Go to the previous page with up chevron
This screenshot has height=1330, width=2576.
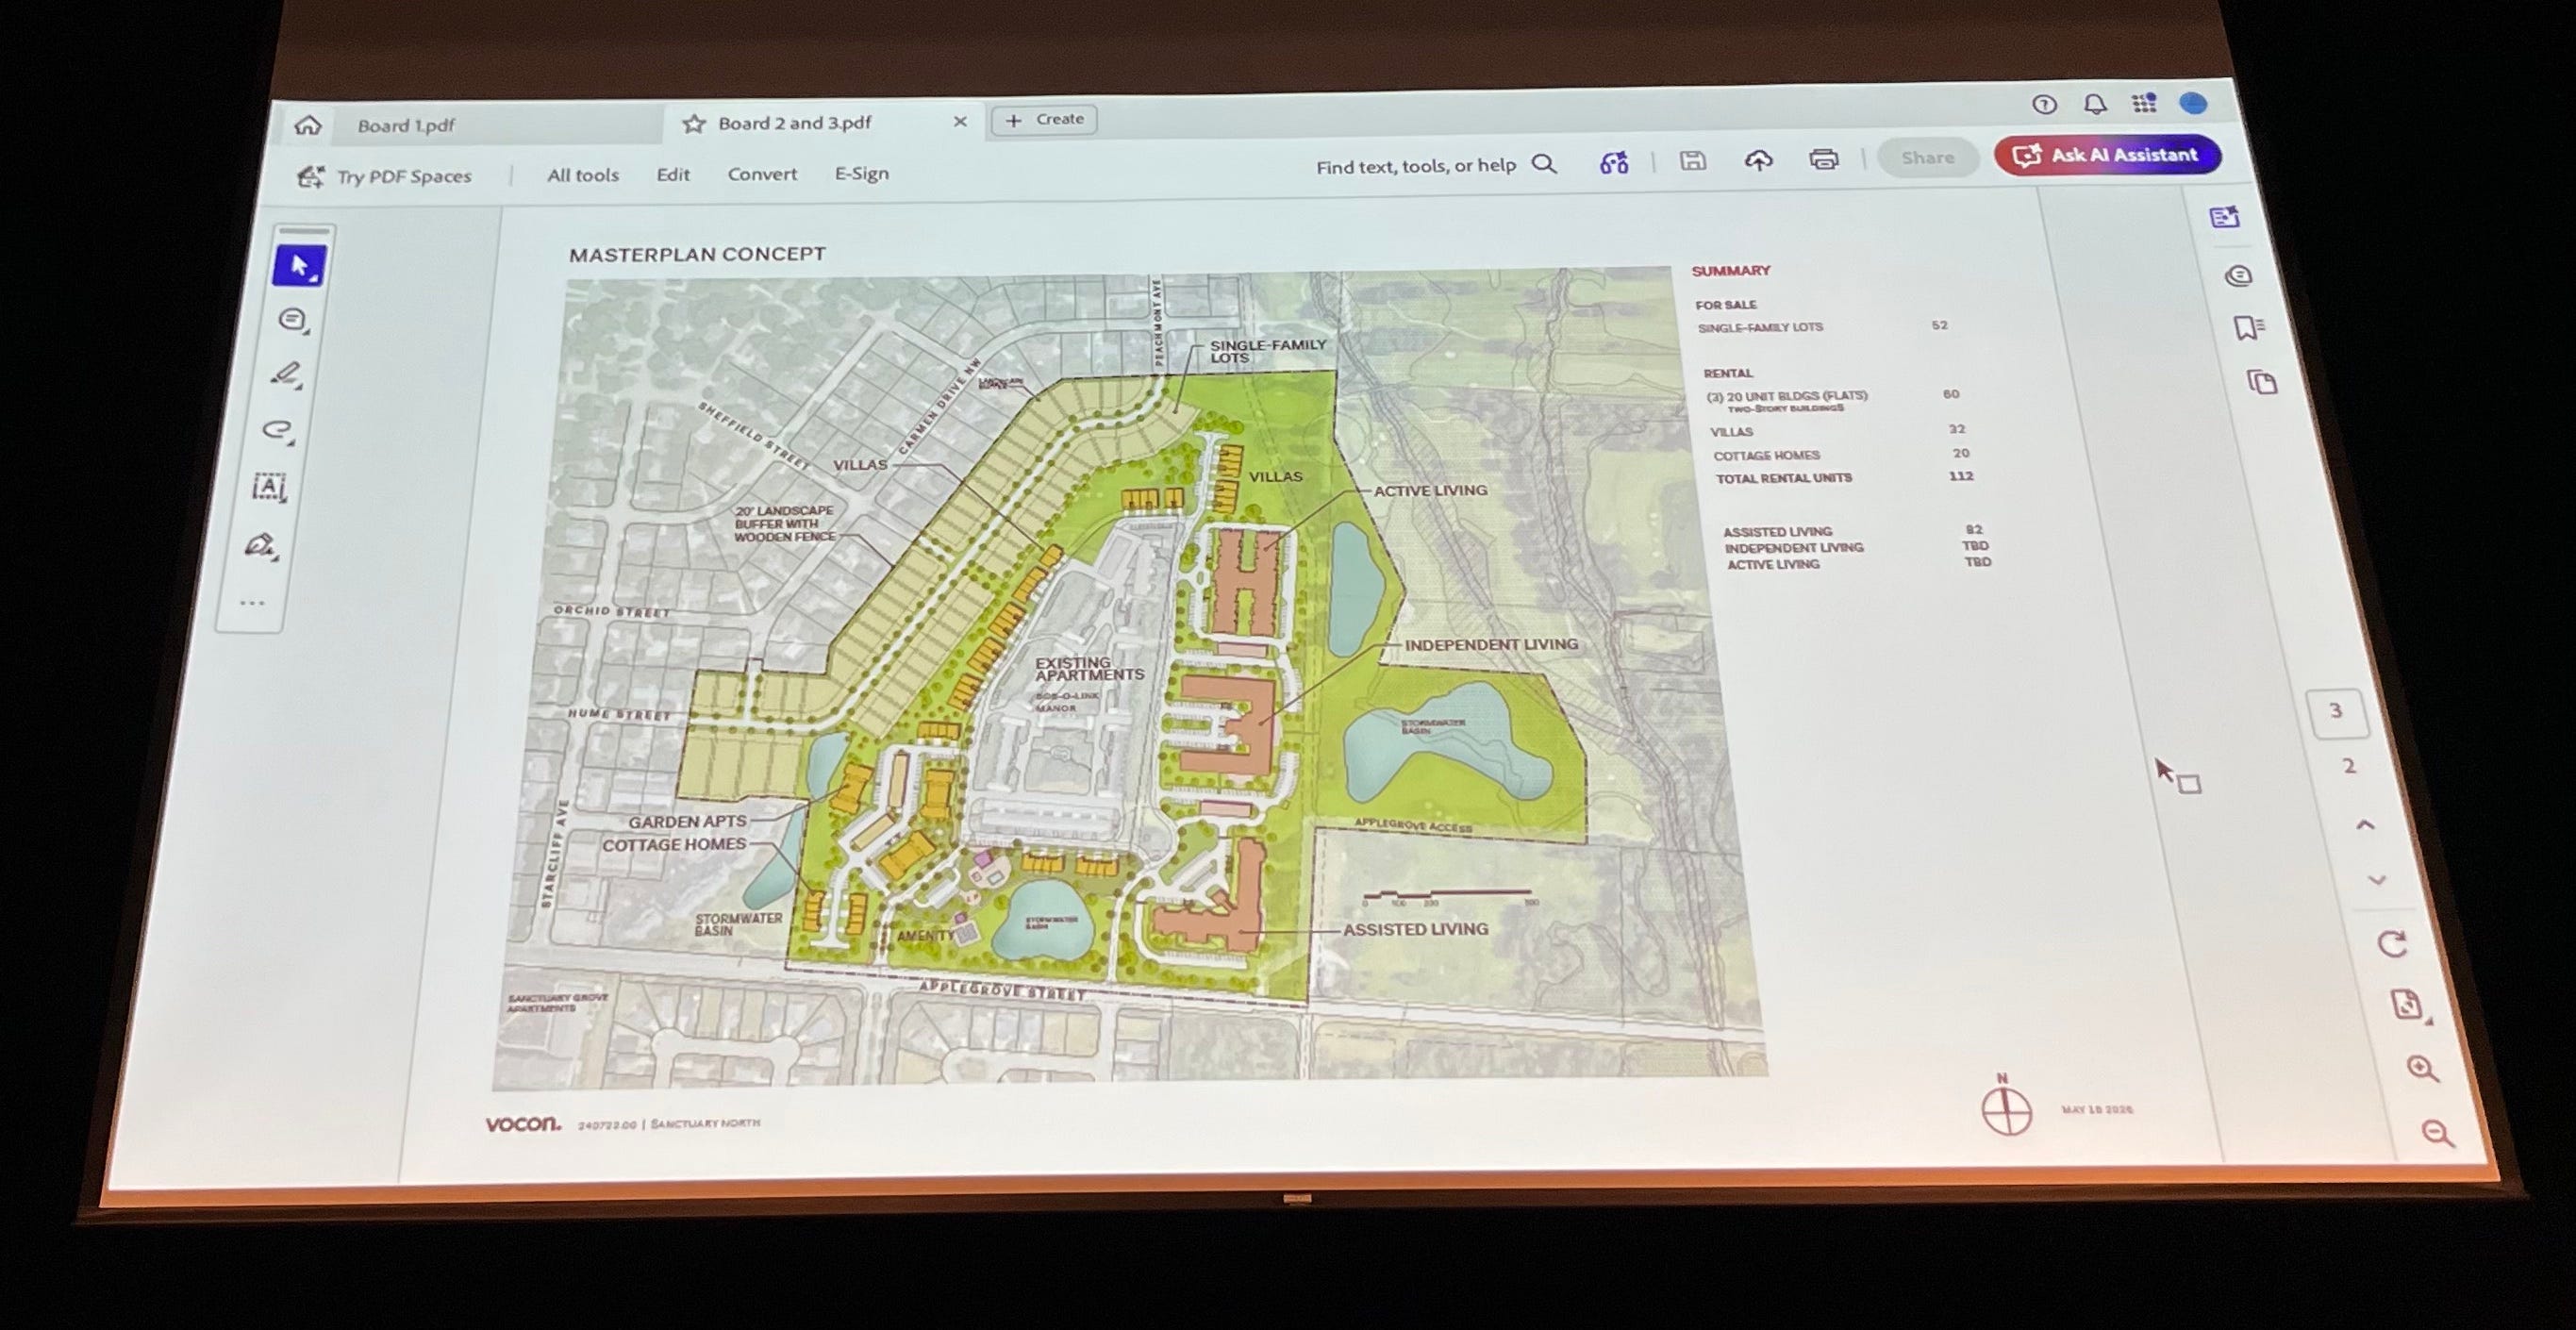2365,825
